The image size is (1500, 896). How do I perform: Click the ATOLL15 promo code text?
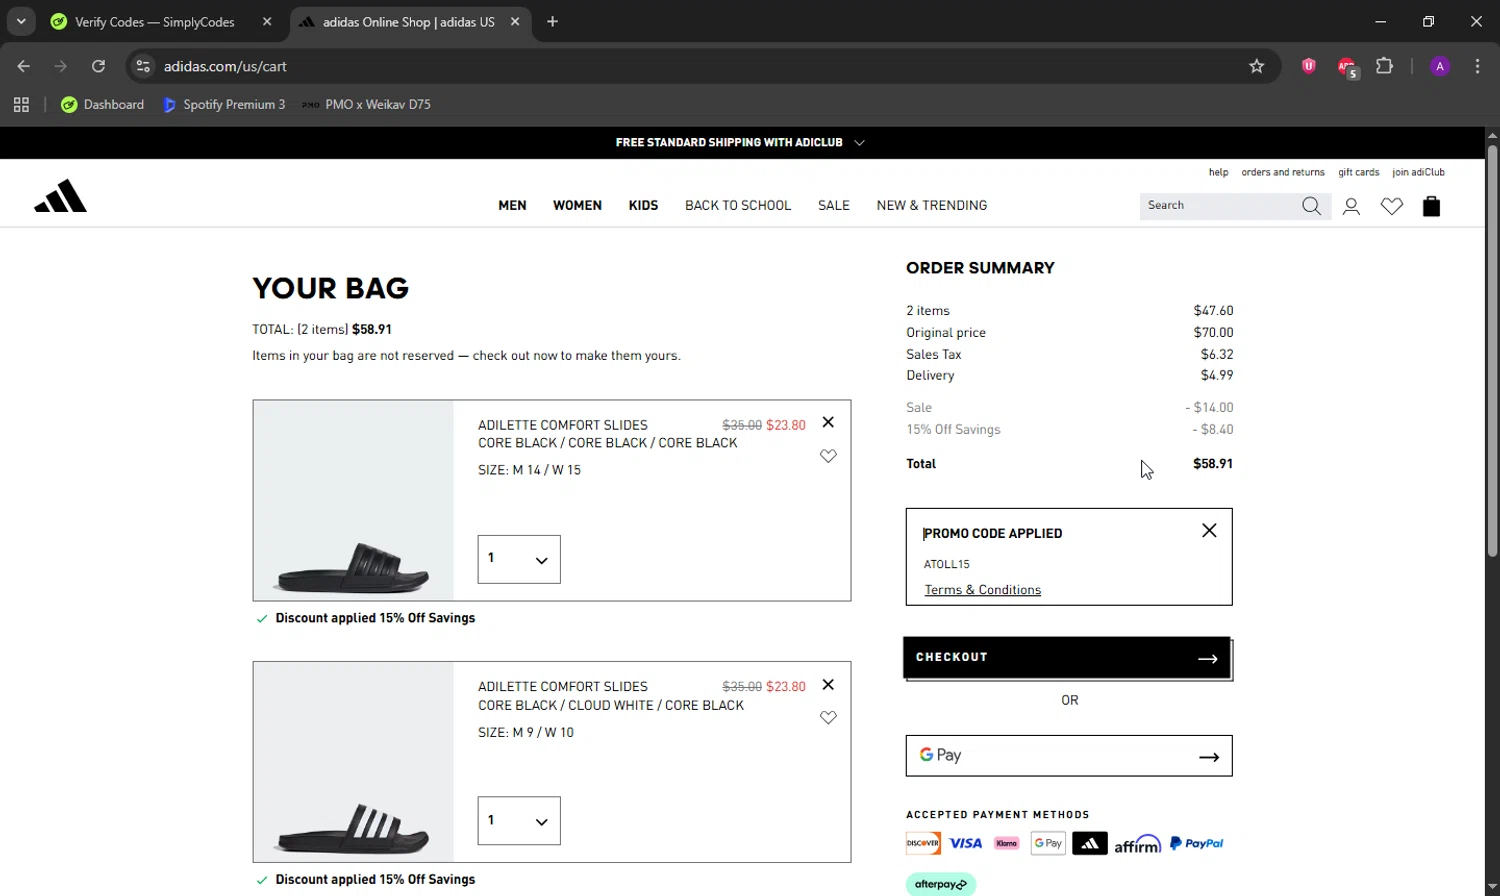coord(947,564)
